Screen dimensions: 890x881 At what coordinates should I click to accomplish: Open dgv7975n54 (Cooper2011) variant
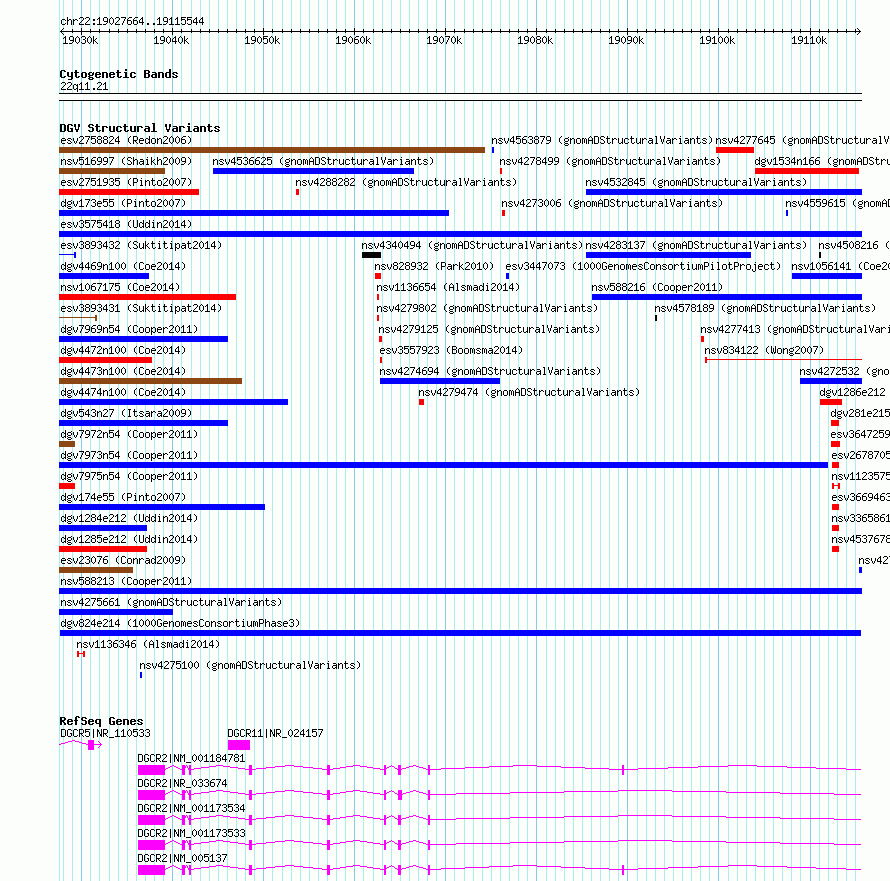pyautogui.click(x=129, y=476)
